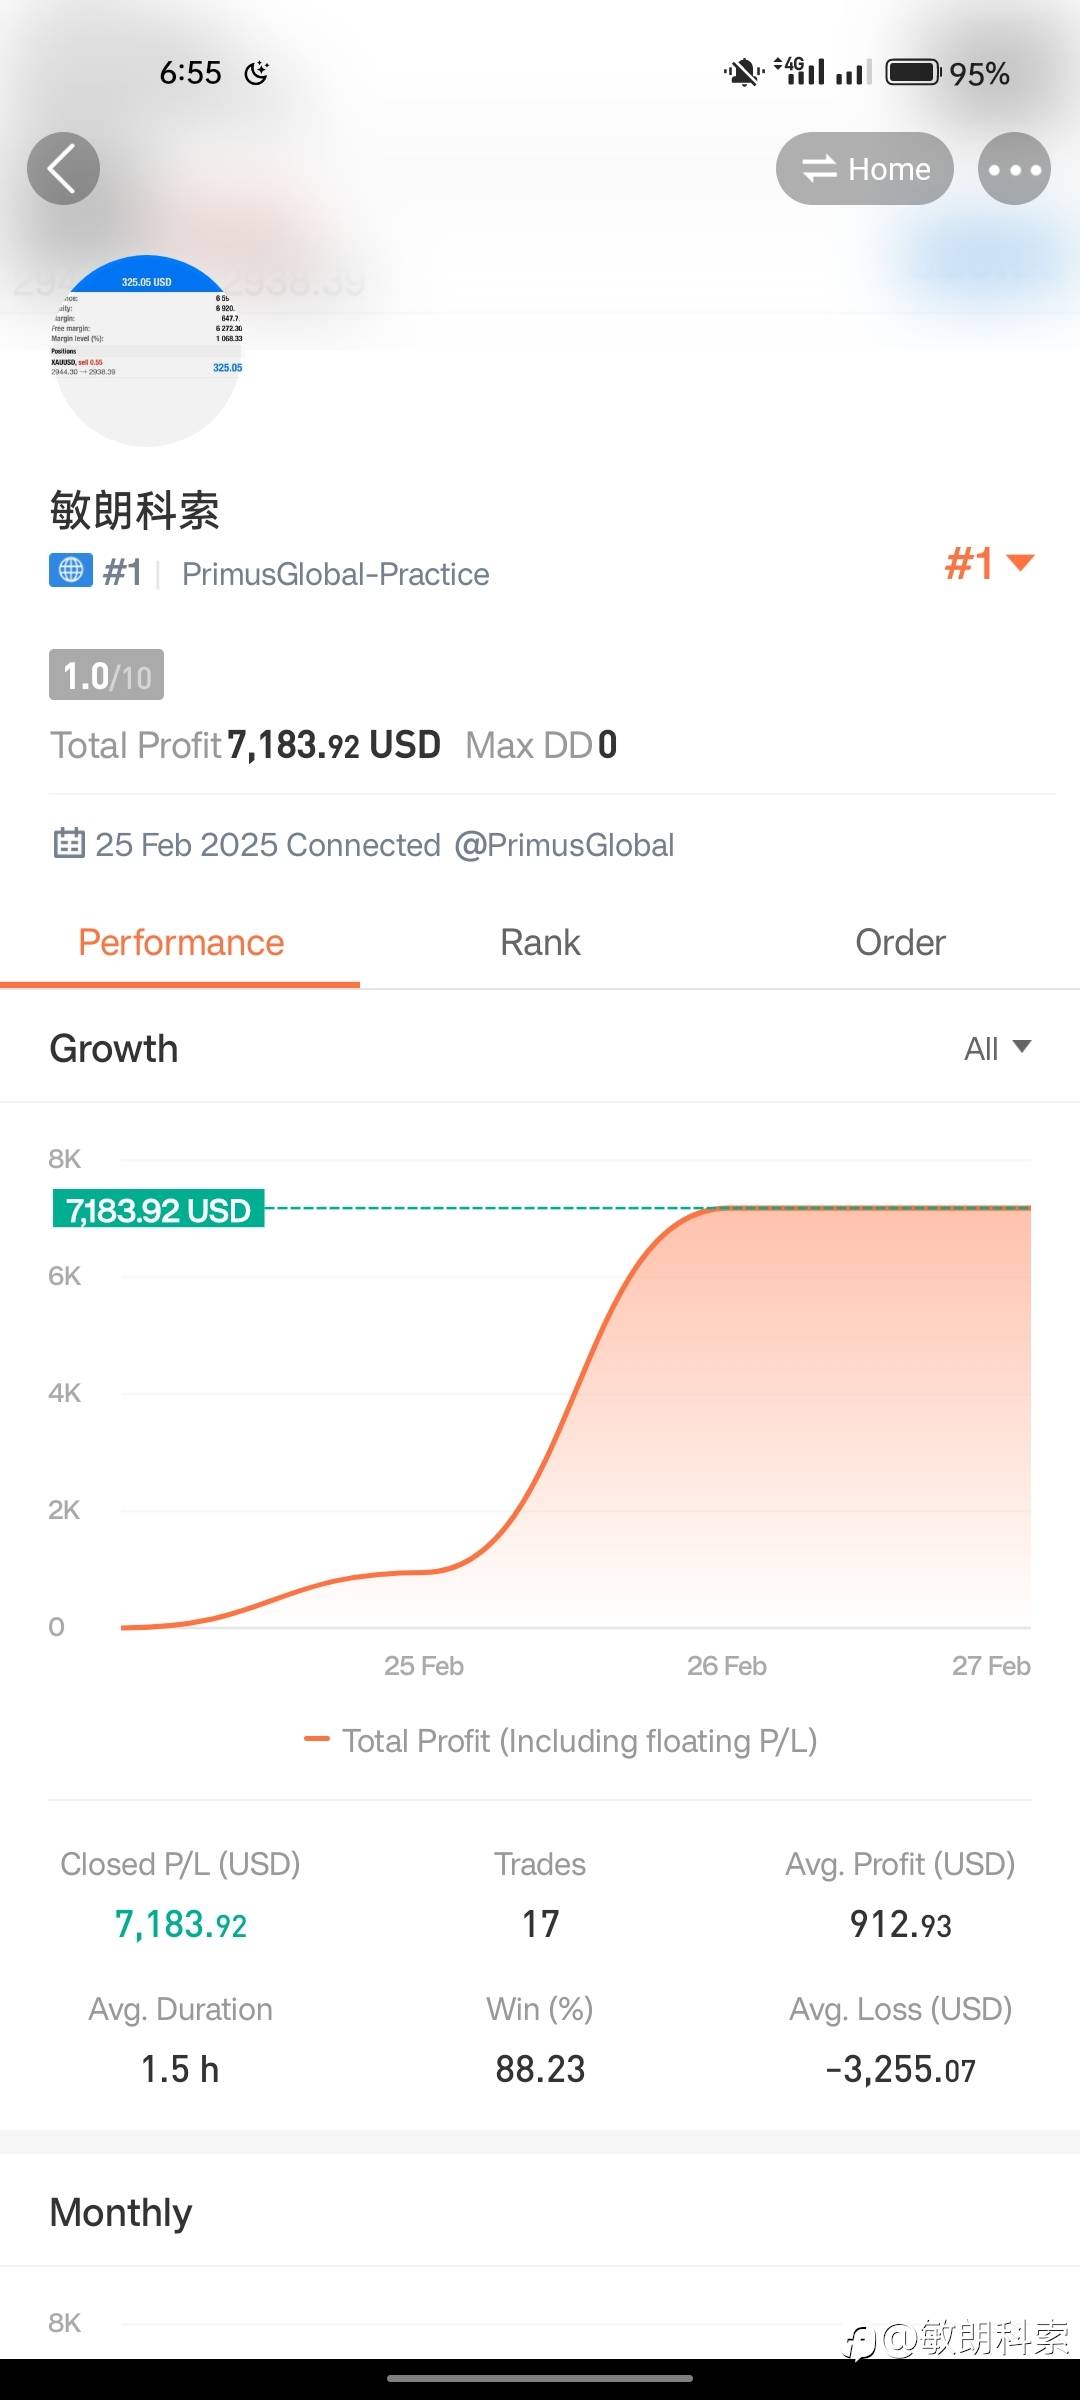Tap the calendar icon before connected date
Viewport: 1080px width, 2400px height.
68,844
